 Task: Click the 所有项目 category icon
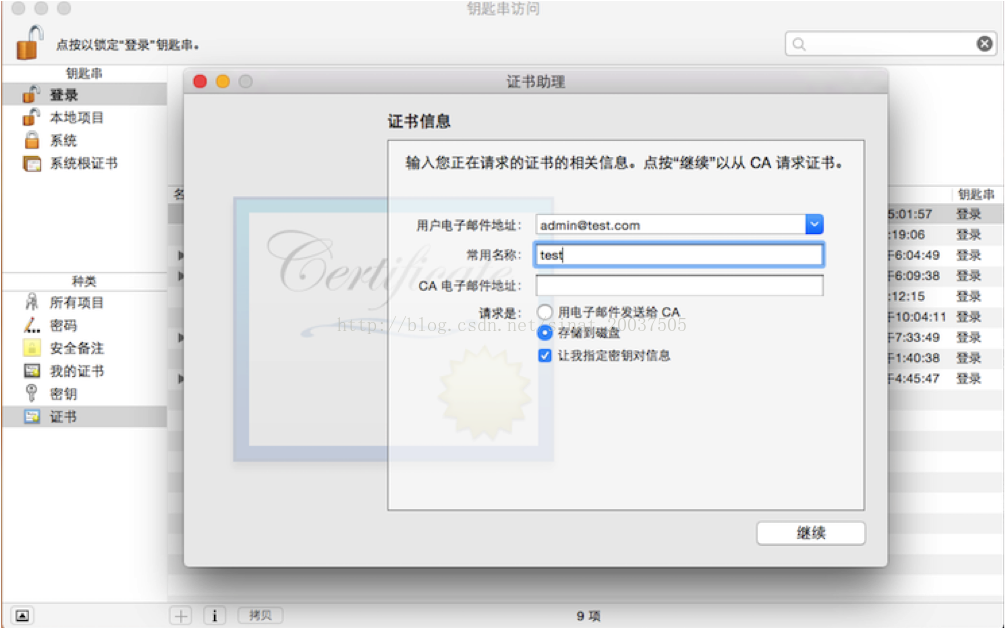click(x=31, y=302)
